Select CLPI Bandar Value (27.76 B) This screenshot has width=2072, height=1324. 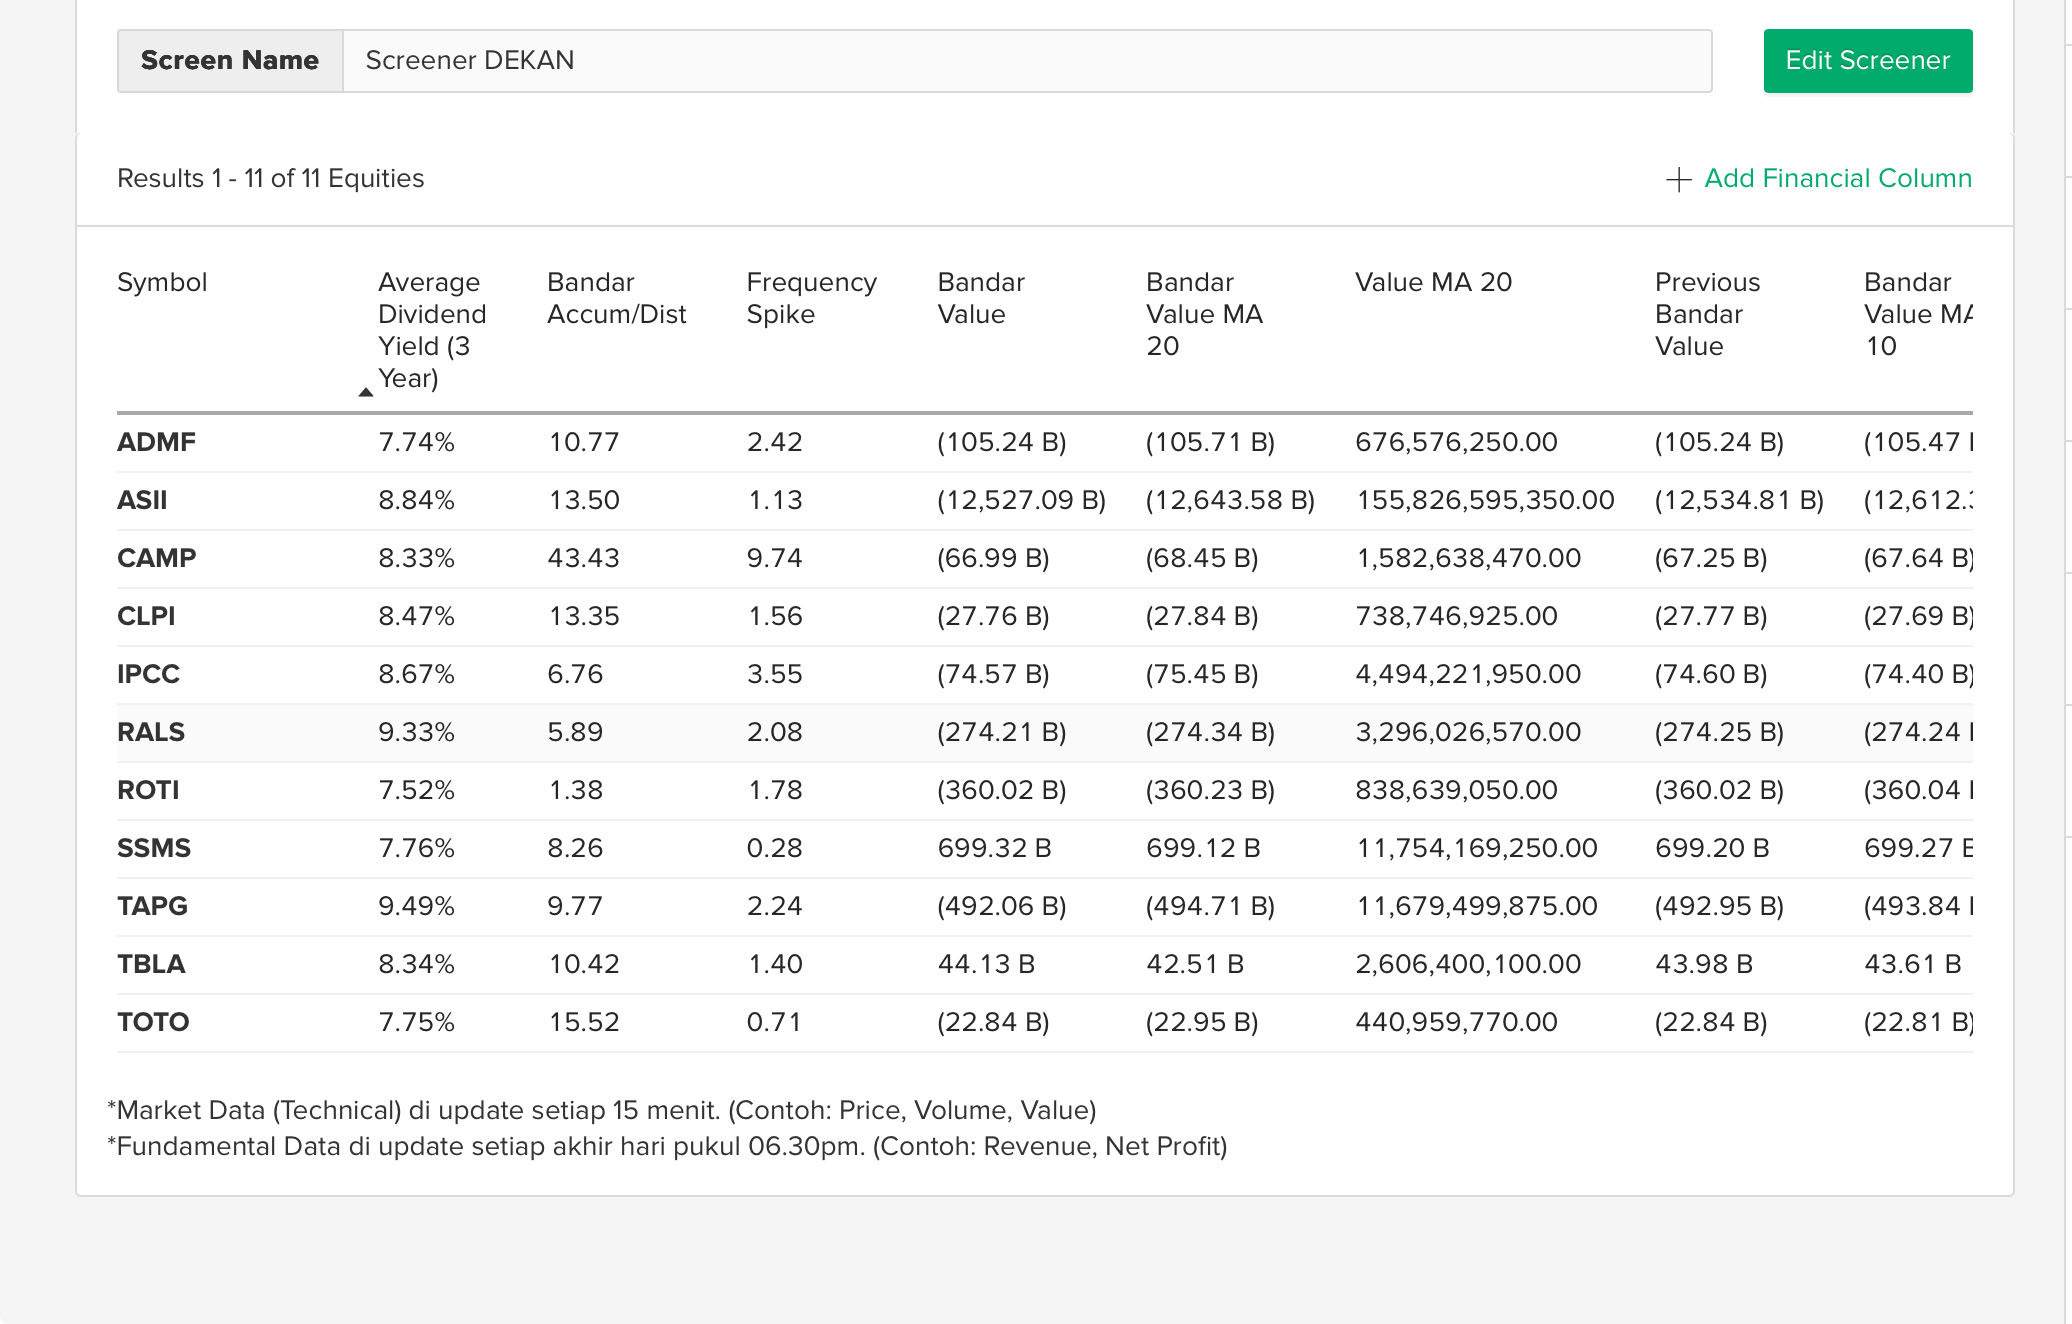coord(993,616)
